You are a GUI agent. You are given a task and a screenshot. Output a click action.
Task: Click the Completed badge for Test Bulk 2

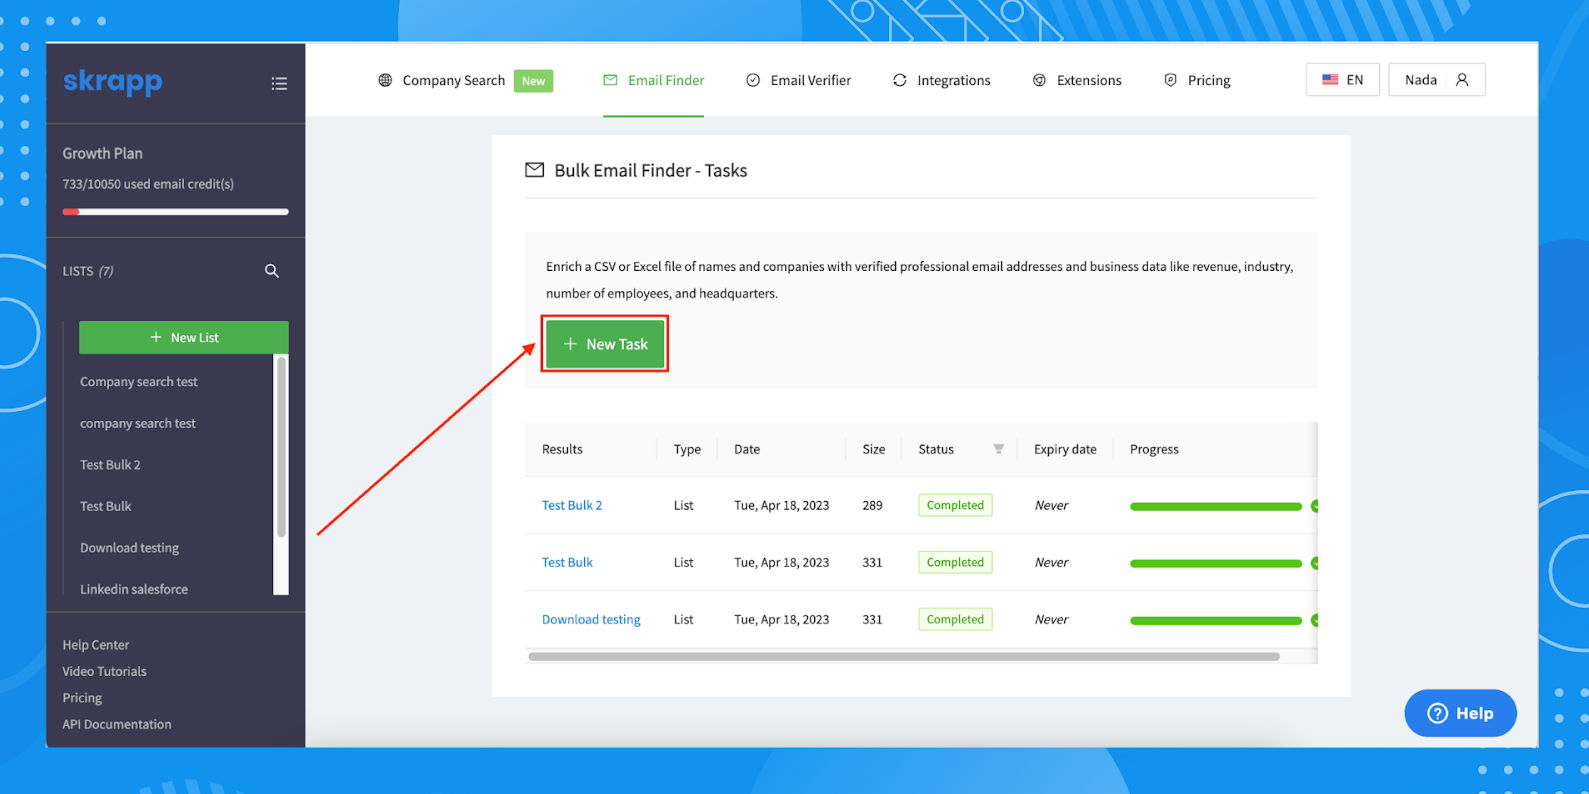pos(955,505)
